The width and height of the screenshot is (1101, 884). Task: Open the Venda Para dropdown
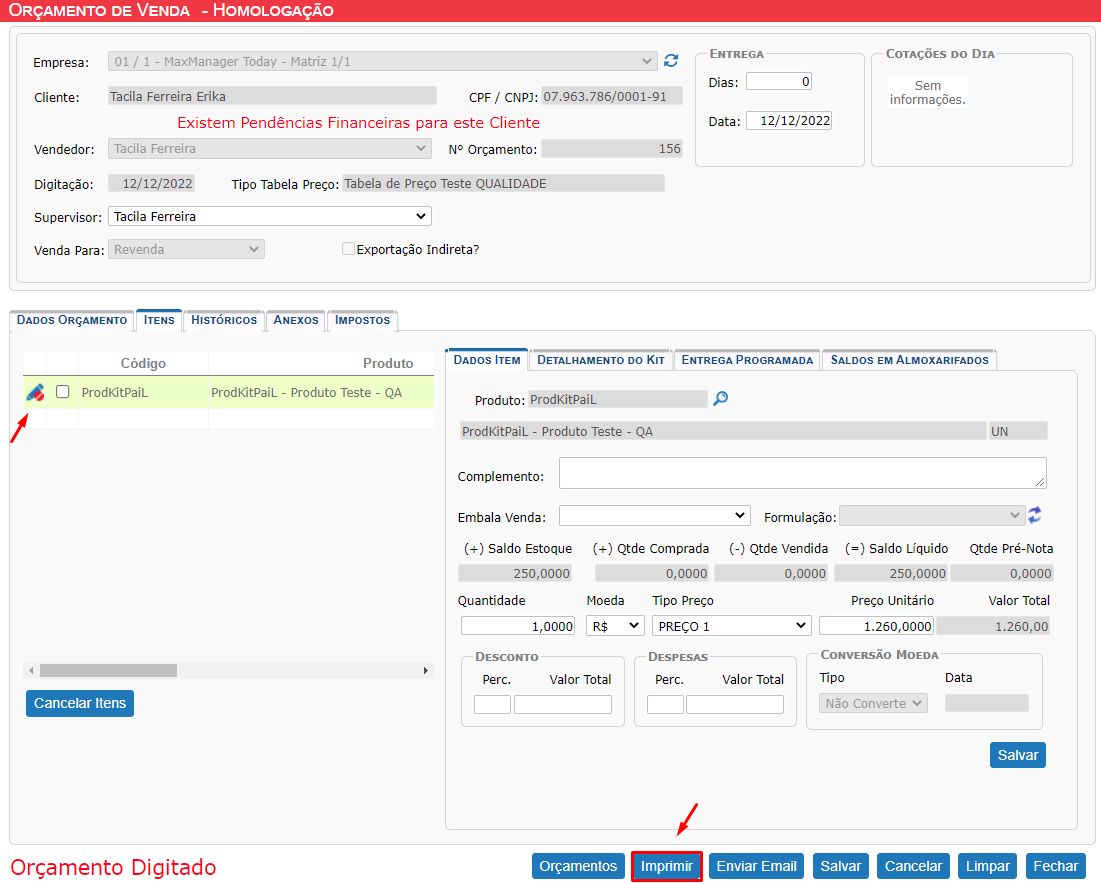pyautogui.click(x=186, y=249)
